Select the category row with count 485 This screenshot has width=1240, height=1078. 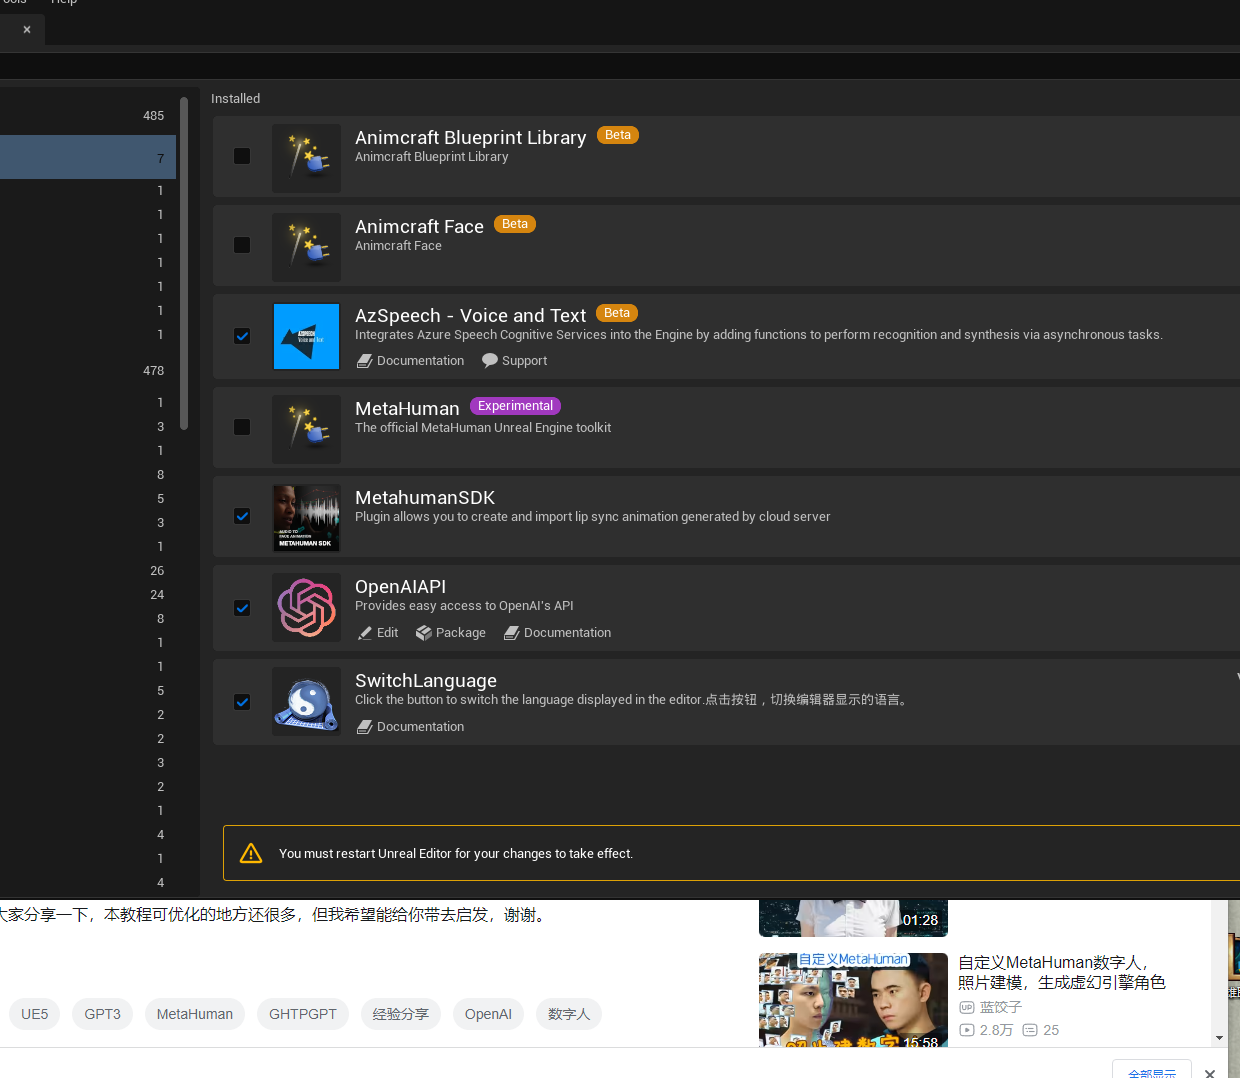coord(88,116)
